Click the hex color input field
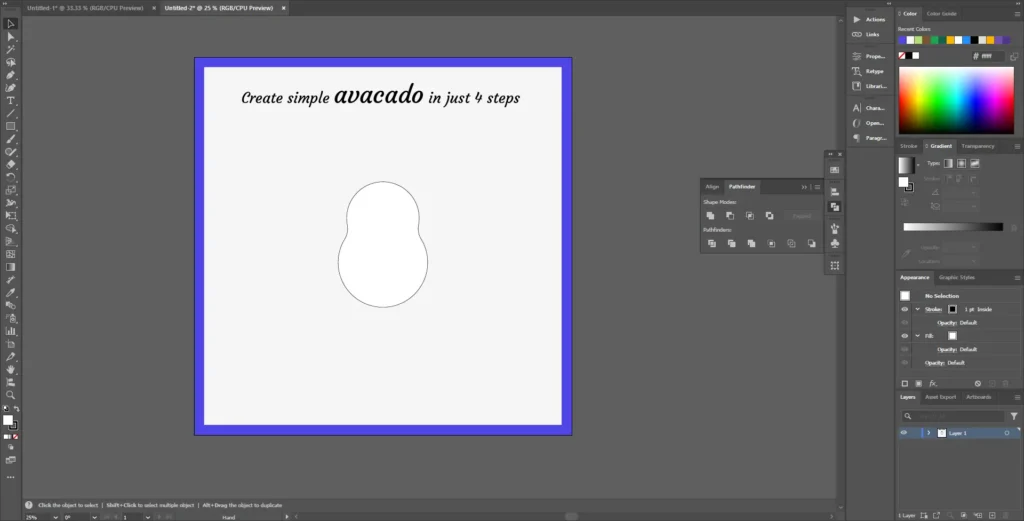 point(993,56)
